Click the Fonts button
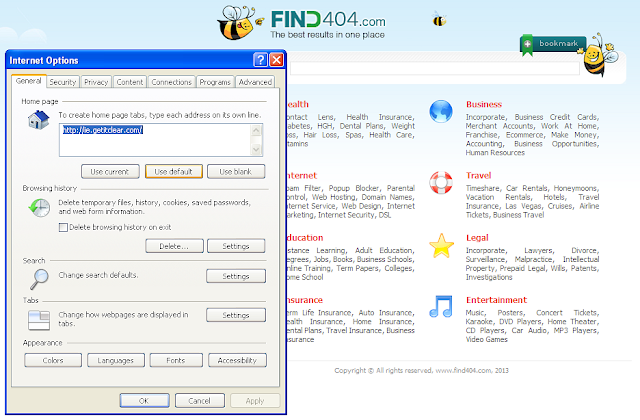This screenshot has height=420, width=640. coord(176,360)
